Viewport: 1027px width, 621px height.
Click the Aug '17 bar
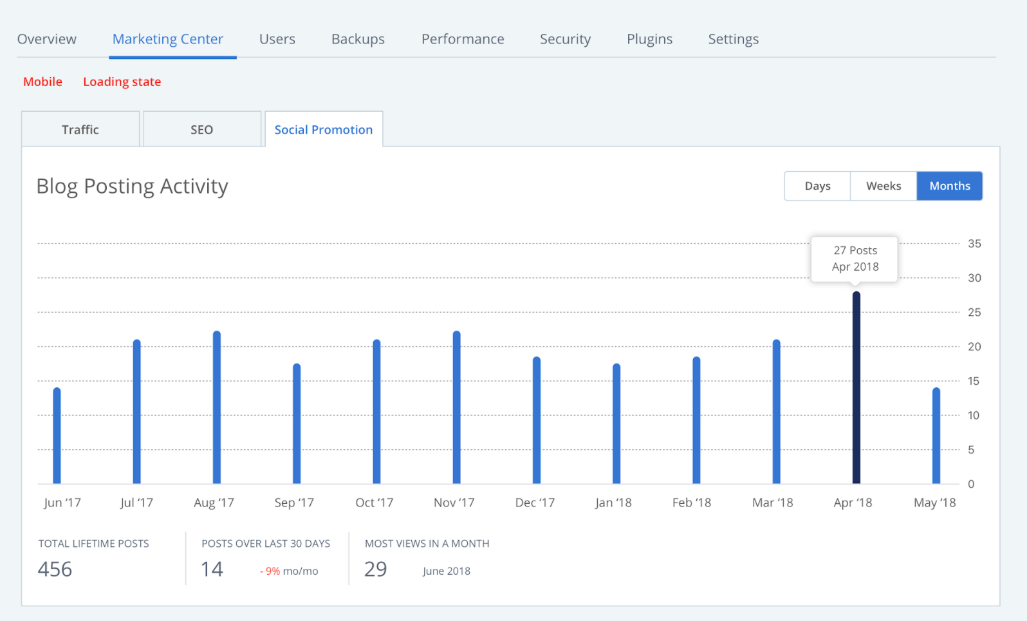coord(217,407)
